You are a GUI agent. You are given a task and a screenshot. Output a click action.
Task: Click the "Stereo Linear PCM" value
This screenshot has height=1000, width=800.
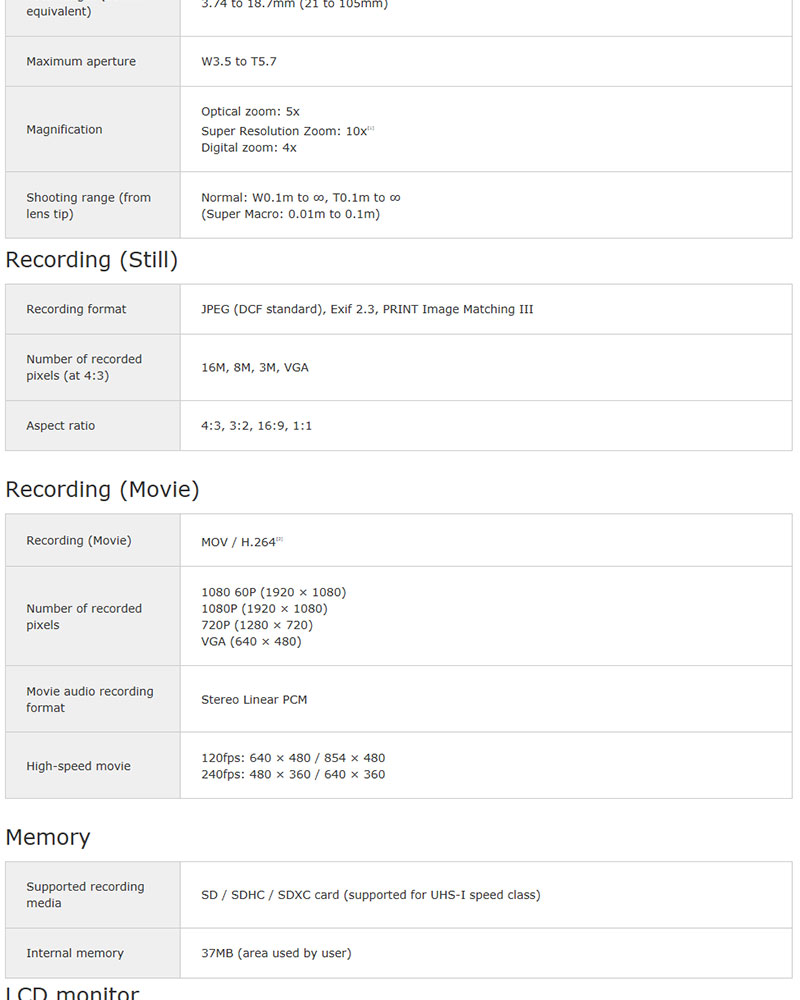tap(254, 700)
